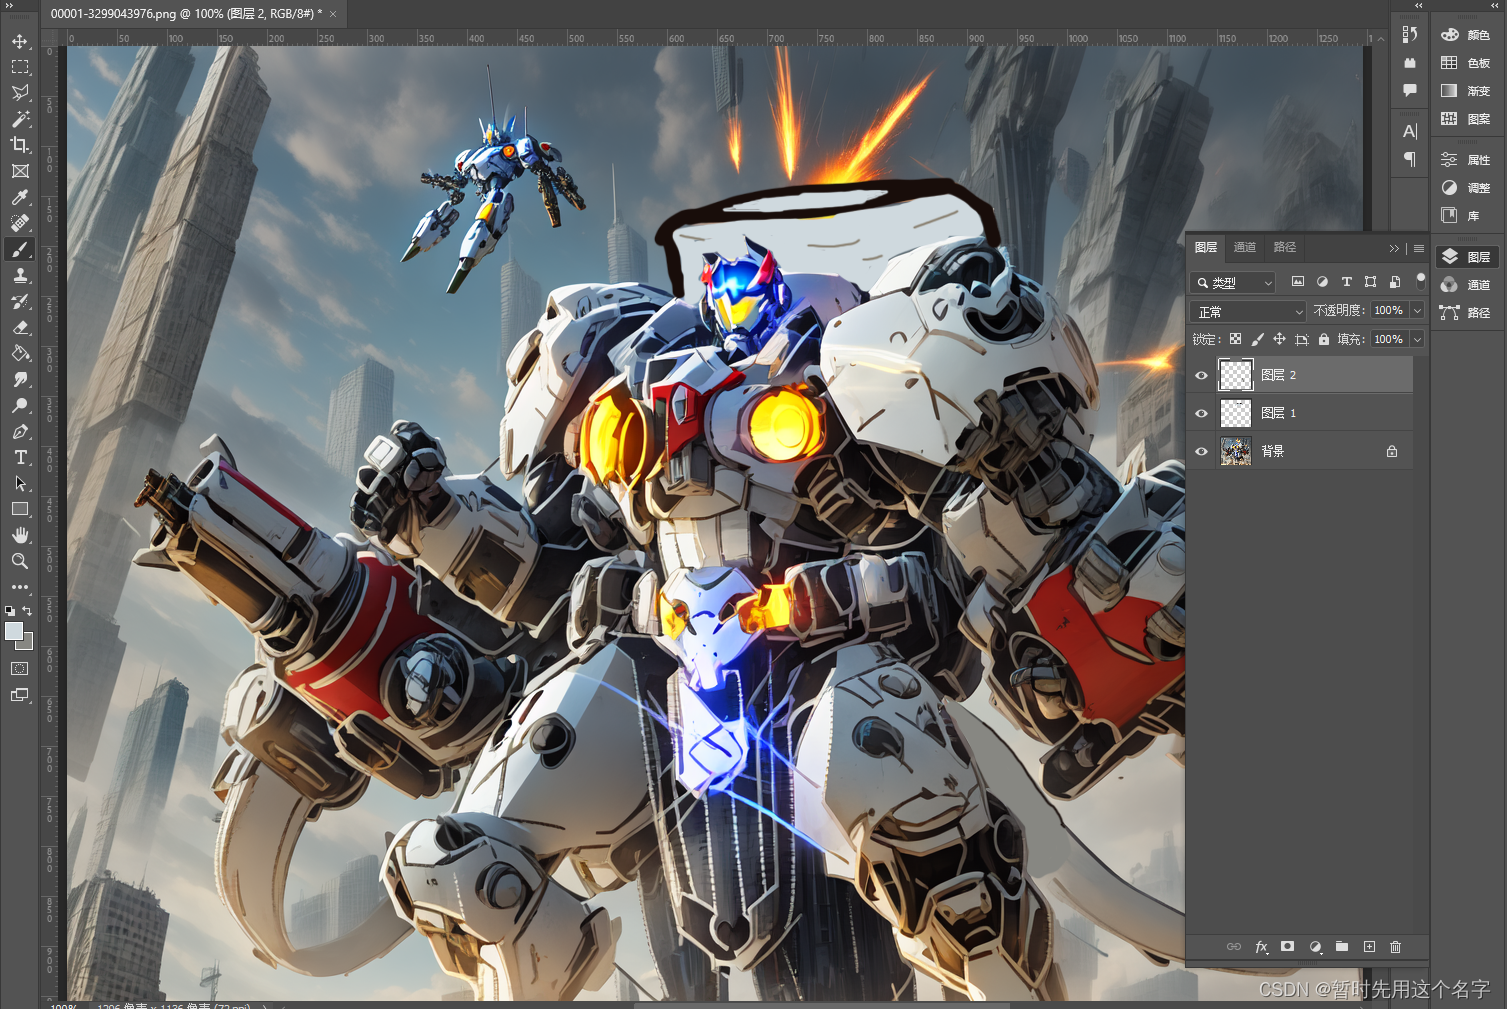Select the Horizontal Type tool
This screenshot has width=1507, height=1009.
(x=20, y=457)
